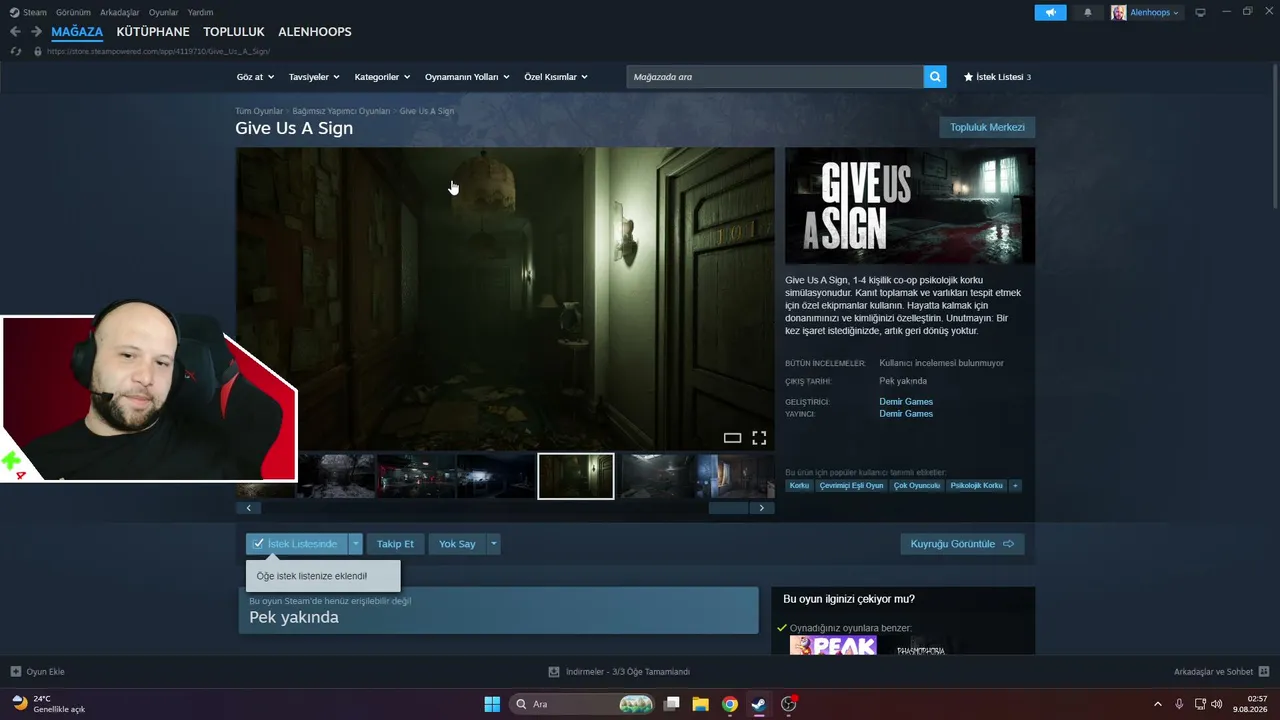Show hidden system tray icons
Screen dimensions: 1280x720
(1158, 704)
